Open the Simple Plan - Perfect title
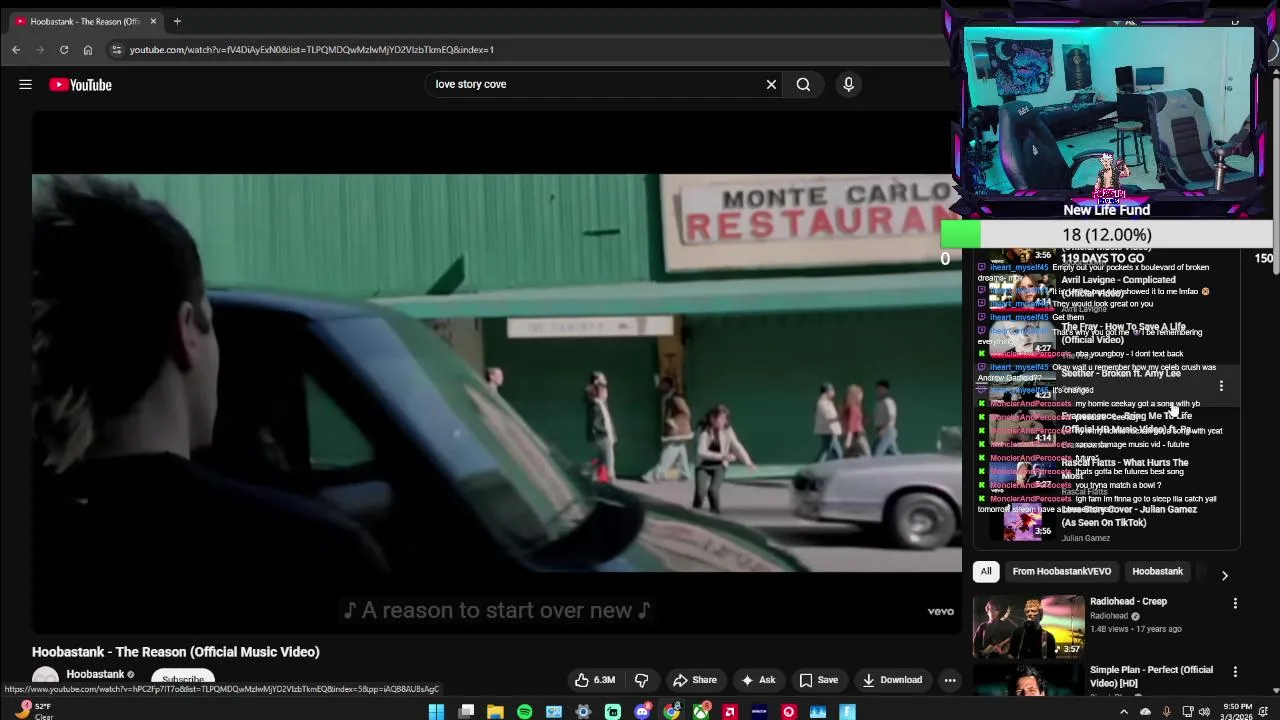The width and height of the screenshot is (1280, 720). click(x=1151, y=676)
